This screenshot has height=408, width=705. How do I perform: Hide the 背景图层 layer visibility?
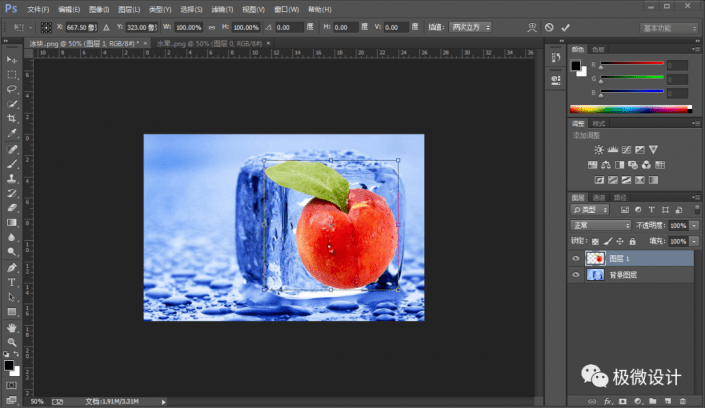pyautogui.click(x=576, y=274)
